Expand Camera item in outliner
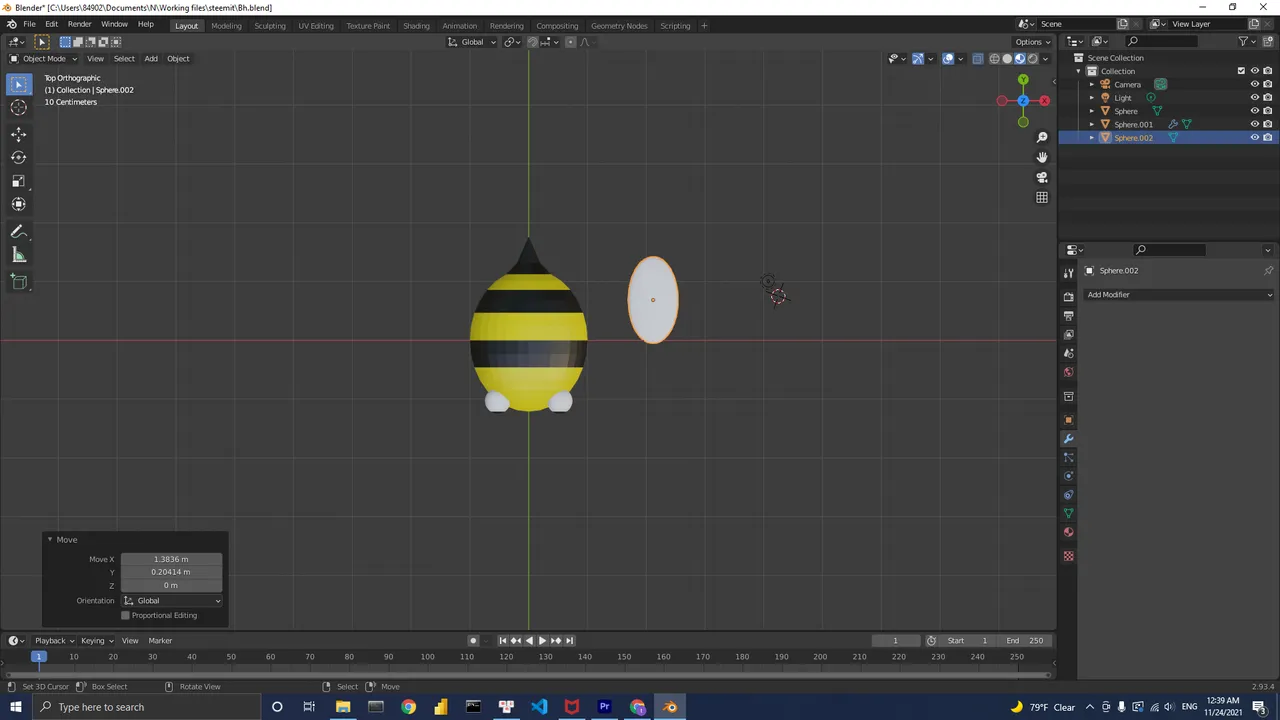Viewport: 1280px width, 720px height. coord(1092,84)
